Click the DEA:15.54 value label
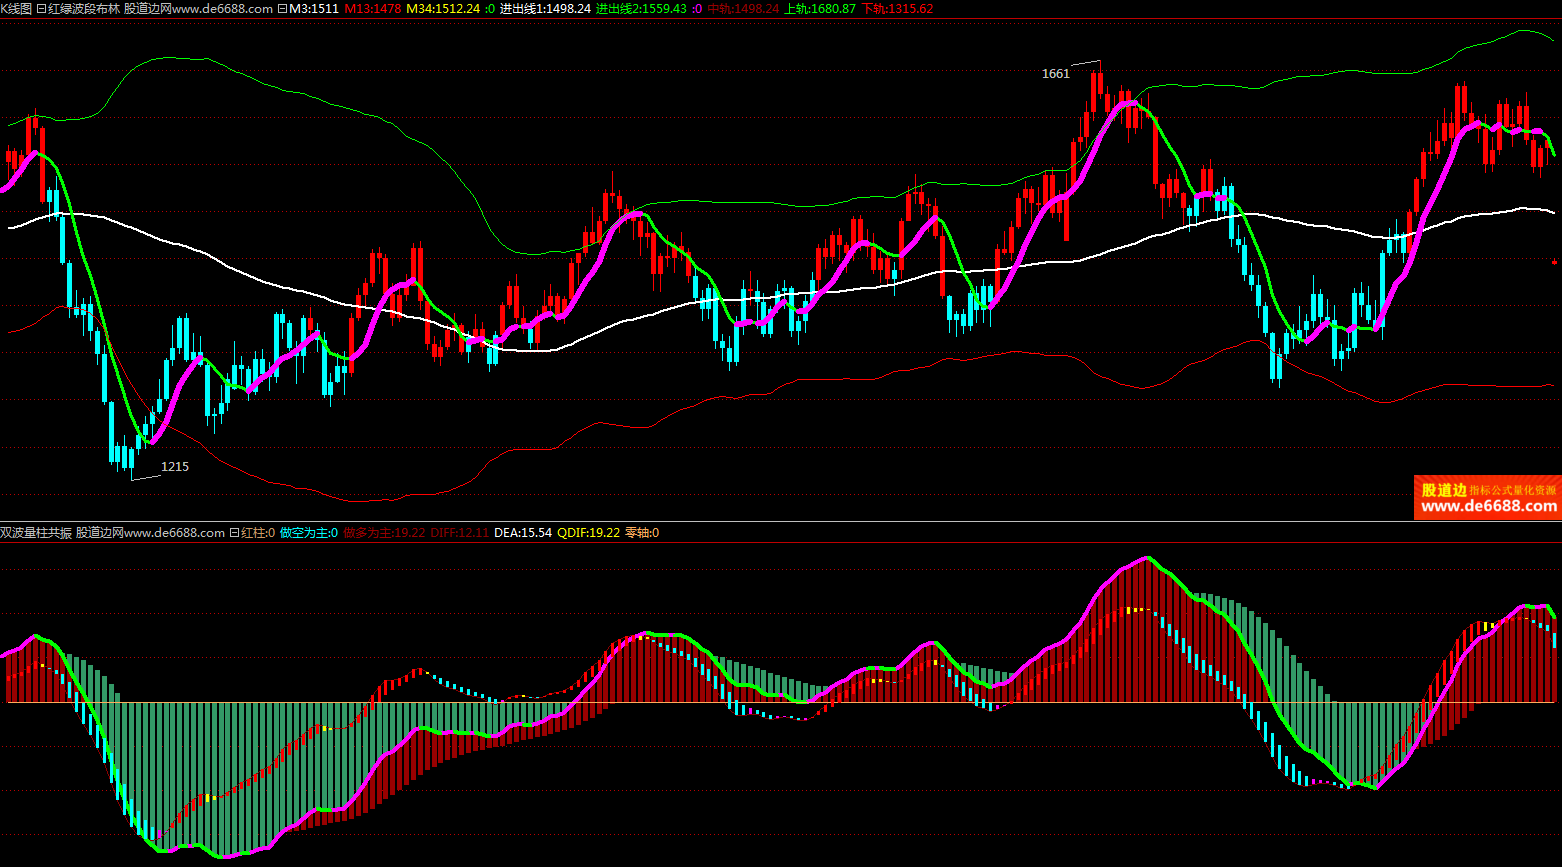This screenshot has width=1562, height=867. click(523, 533)
